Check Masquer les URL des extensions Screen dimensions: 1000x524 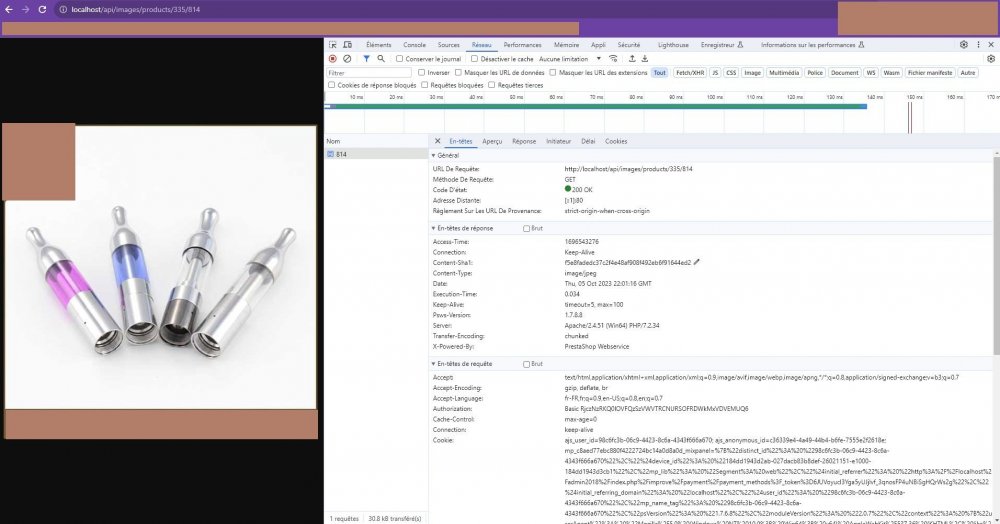point(553,73)
